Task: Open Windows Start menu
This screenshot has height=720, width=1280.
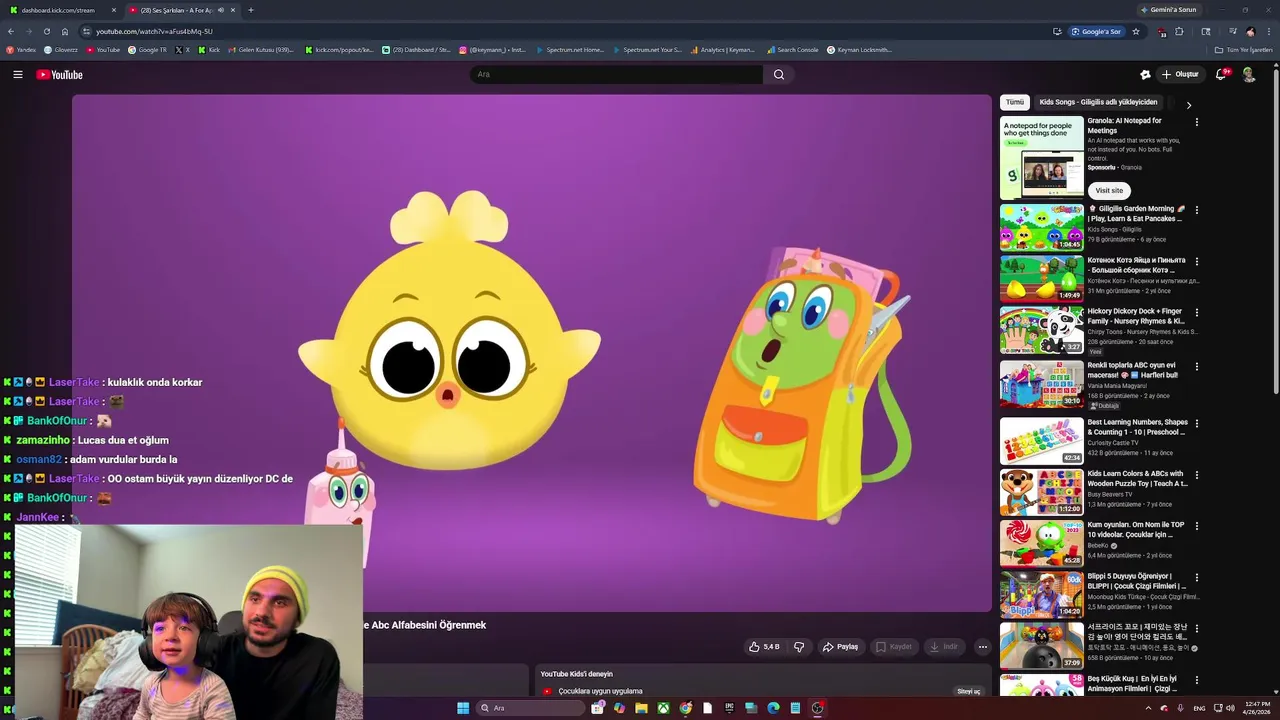Action: click(463, 708)
